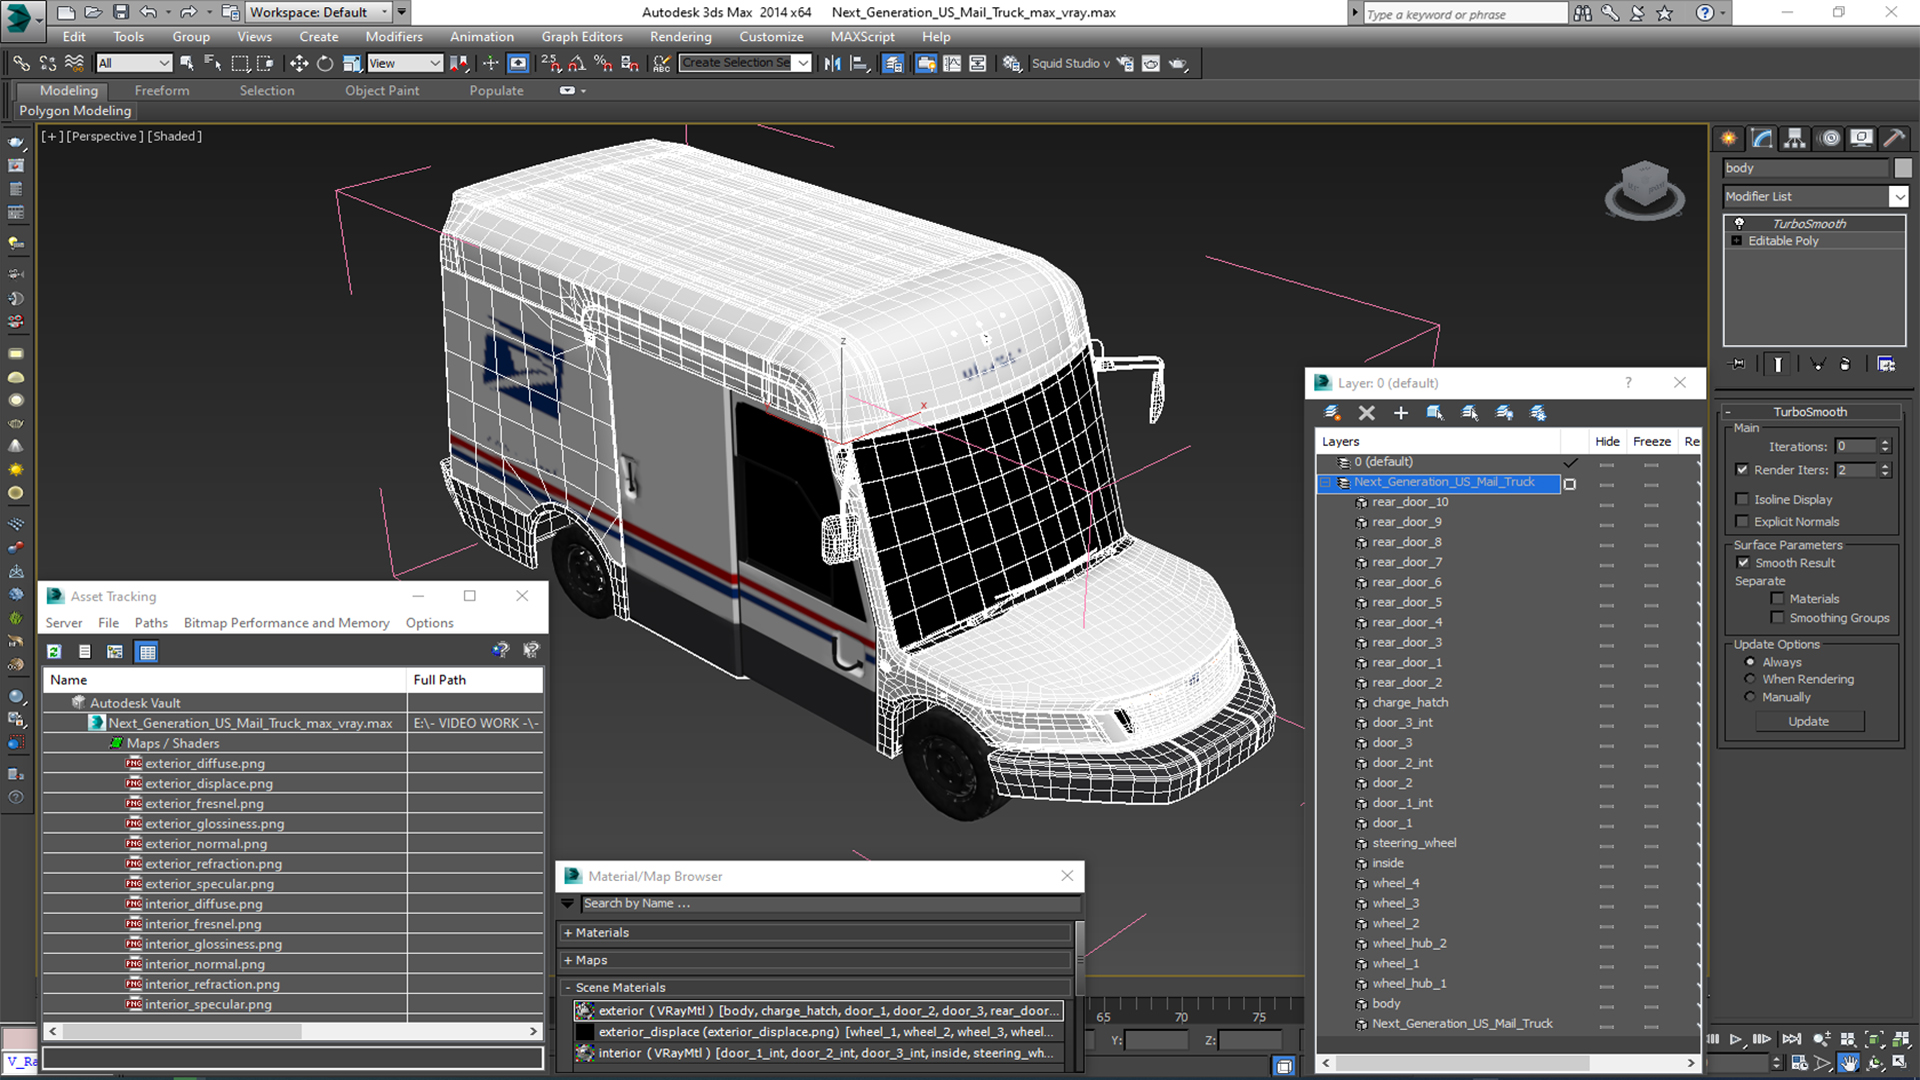Image resolution: width=1920 pixels, height=1080 pixels.
Task: Select the When Rendering update option
Action: [x=1750, y=679]
